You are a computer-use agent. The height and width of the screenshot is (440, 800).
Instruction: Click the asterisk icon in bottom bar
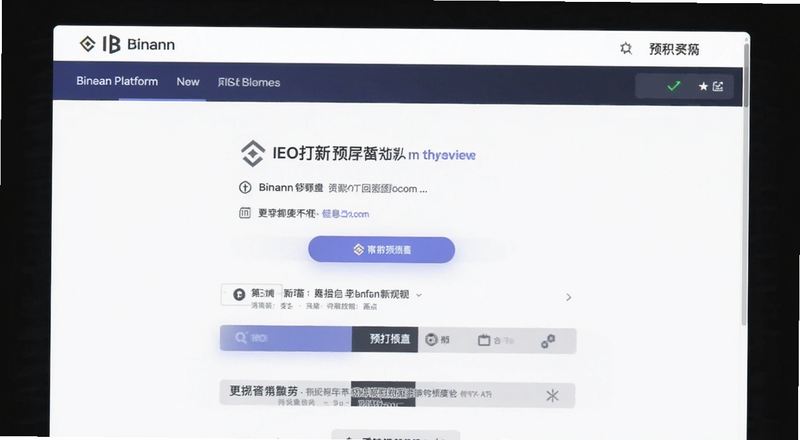[x=553, y=395]
